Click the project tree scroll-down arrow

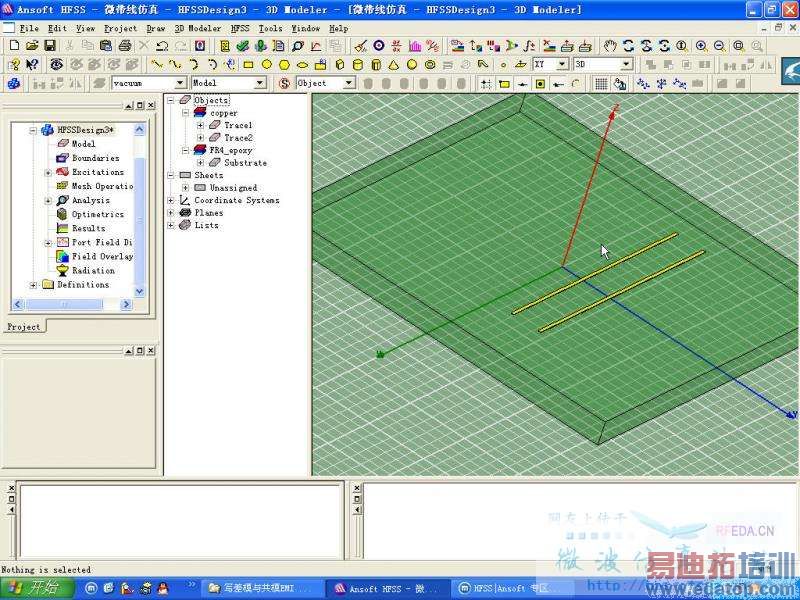coord(139,291)
